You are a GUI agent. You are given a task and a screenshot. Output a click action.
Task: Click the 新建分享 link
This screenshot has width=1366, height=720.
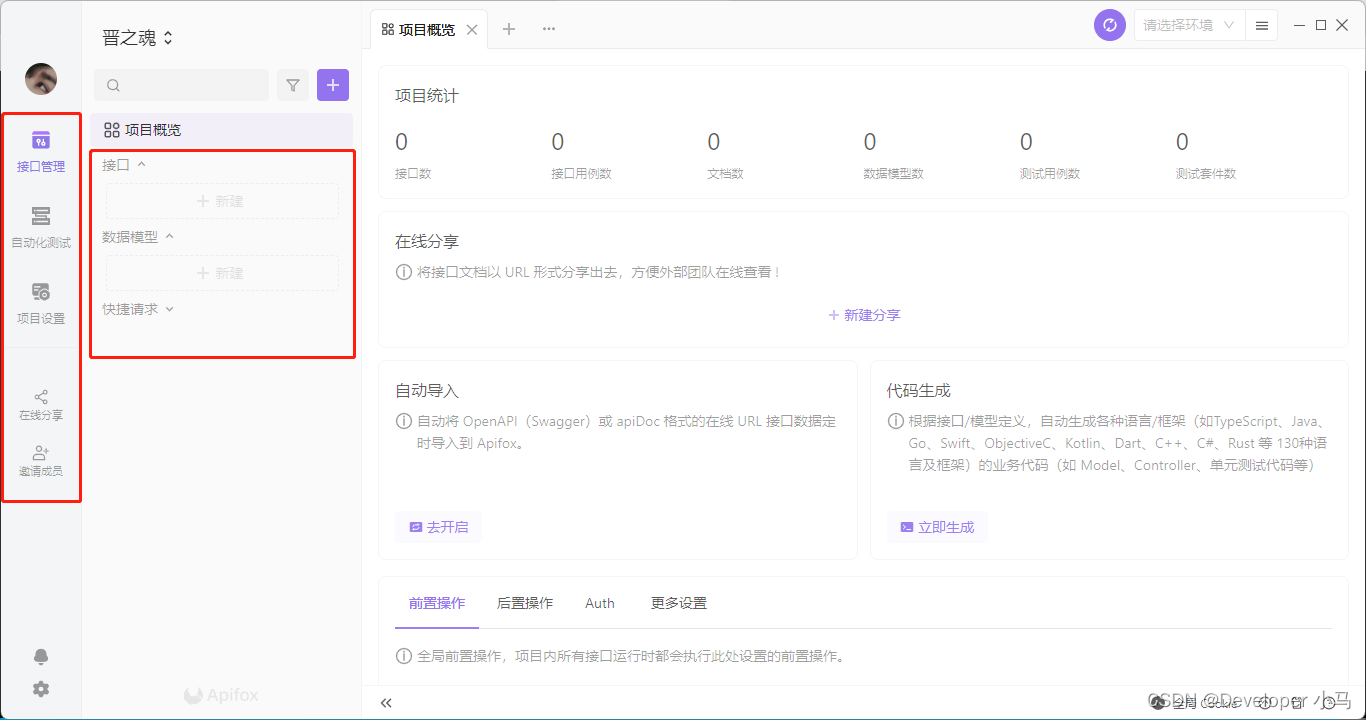[x=864, y=315]
